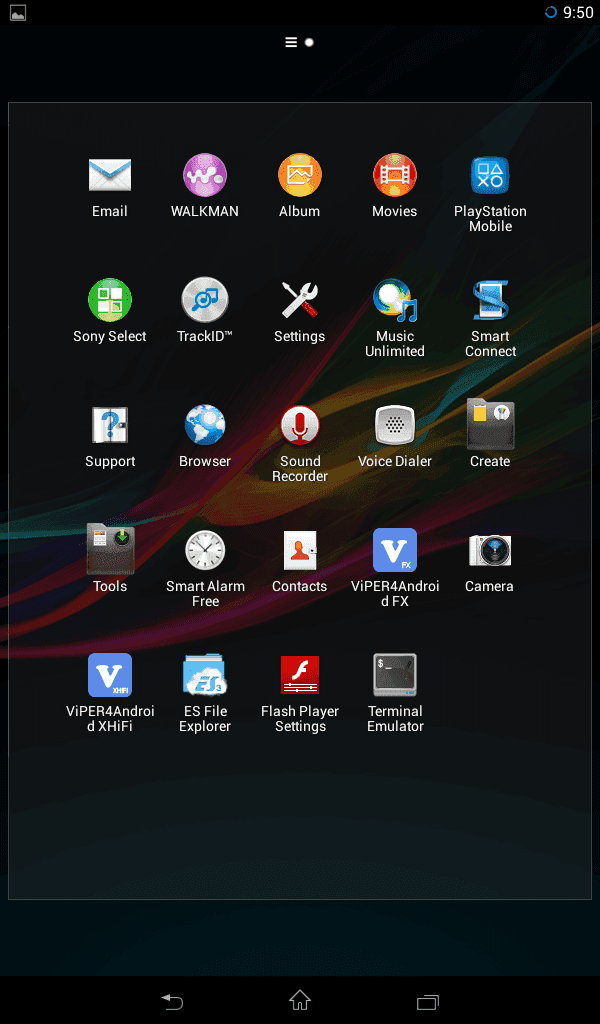The image size is (600, 1024).
Task: Launch the Browser app
Action: coord(205,425)
